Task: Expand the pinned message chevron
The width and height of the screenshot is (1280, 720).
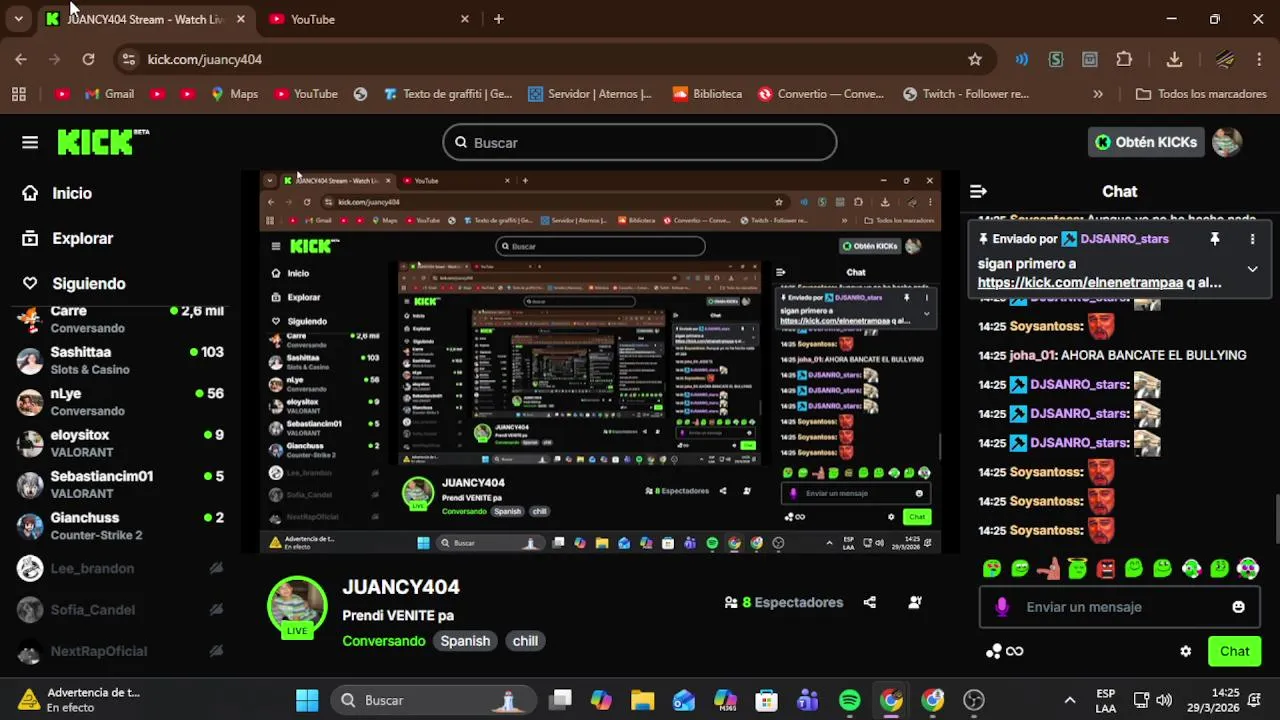Action: click(1252, 269)
